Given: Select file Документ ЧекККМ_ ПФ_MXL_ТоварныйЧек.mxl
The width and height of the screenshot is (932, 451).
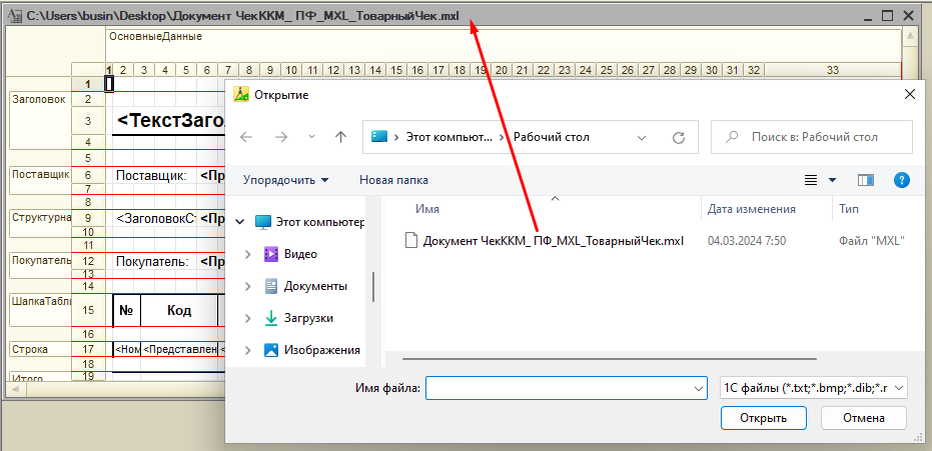Looking at the screenshot, I should tap(553, 241).
